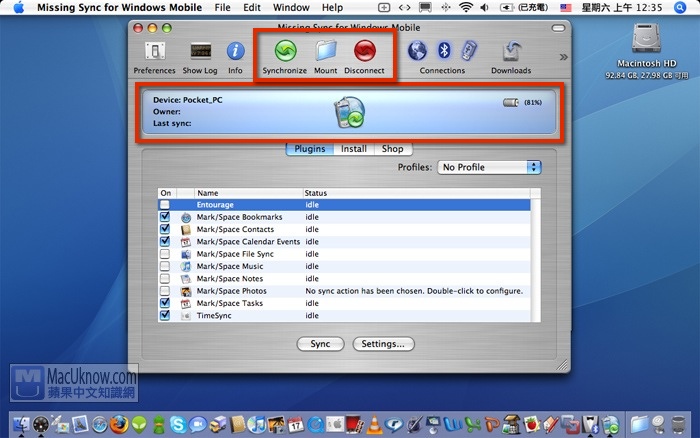The height and width of the screenshot is (438, 700).
Task: Select the Mark/Space Bookmarks row icon
Action: pos(186,217)
